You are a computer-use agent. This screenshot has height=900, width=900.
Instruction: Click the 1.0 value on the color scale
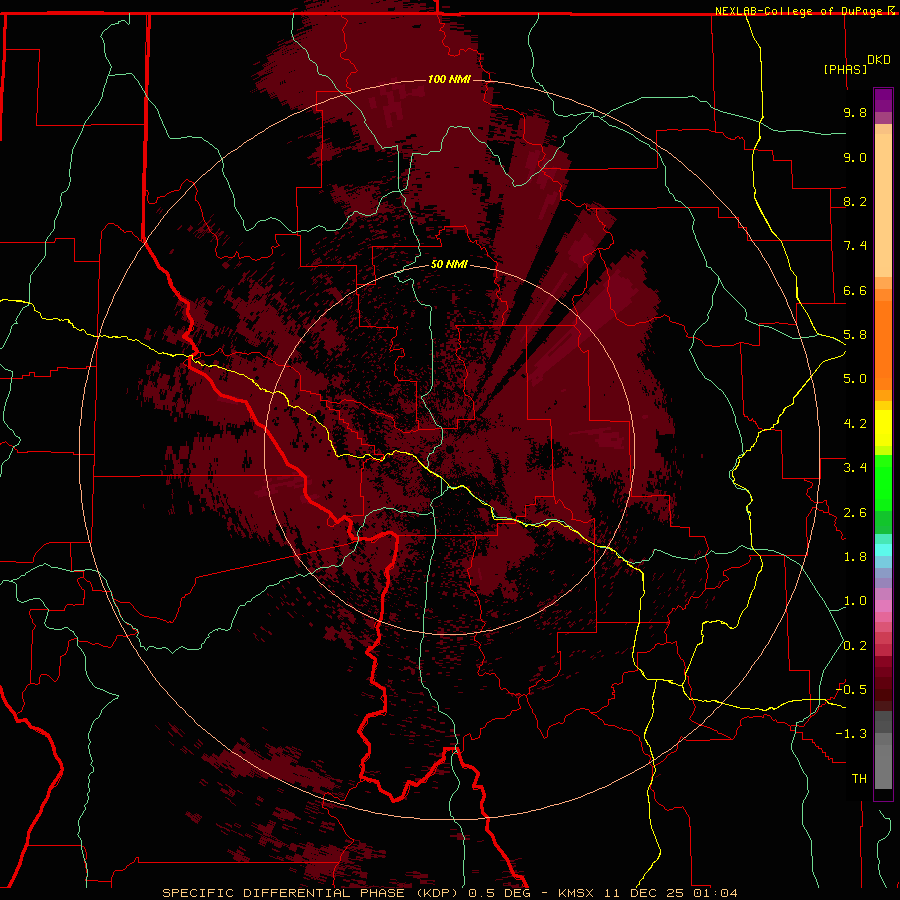855,601
